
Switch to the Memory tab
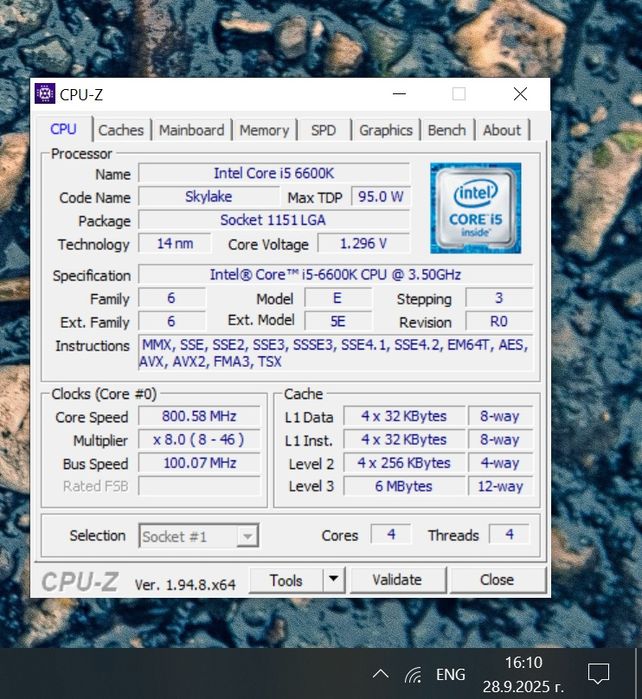point(264,130)
